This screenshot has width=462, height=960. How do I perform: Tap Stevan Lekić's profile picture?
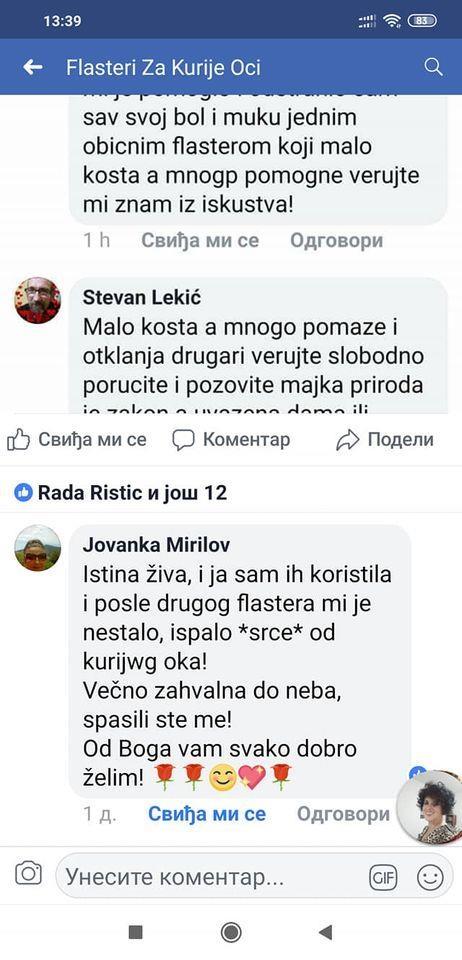point(38,300)
